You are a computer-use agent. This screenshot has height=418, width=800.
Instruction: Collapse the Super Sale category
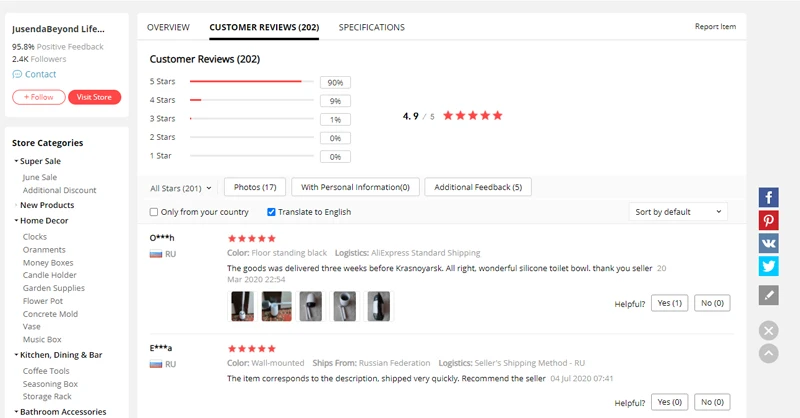[x=16, y=161]
